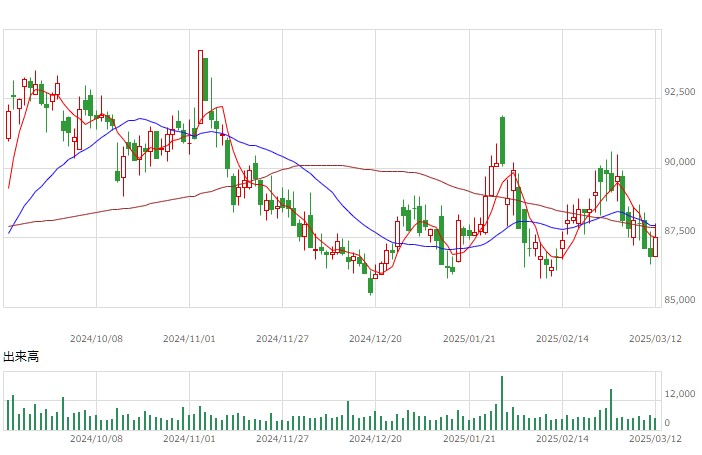Pick the 2025/02/14 date below the volume chart
The image size is (702, 455).
coord(562,438)
